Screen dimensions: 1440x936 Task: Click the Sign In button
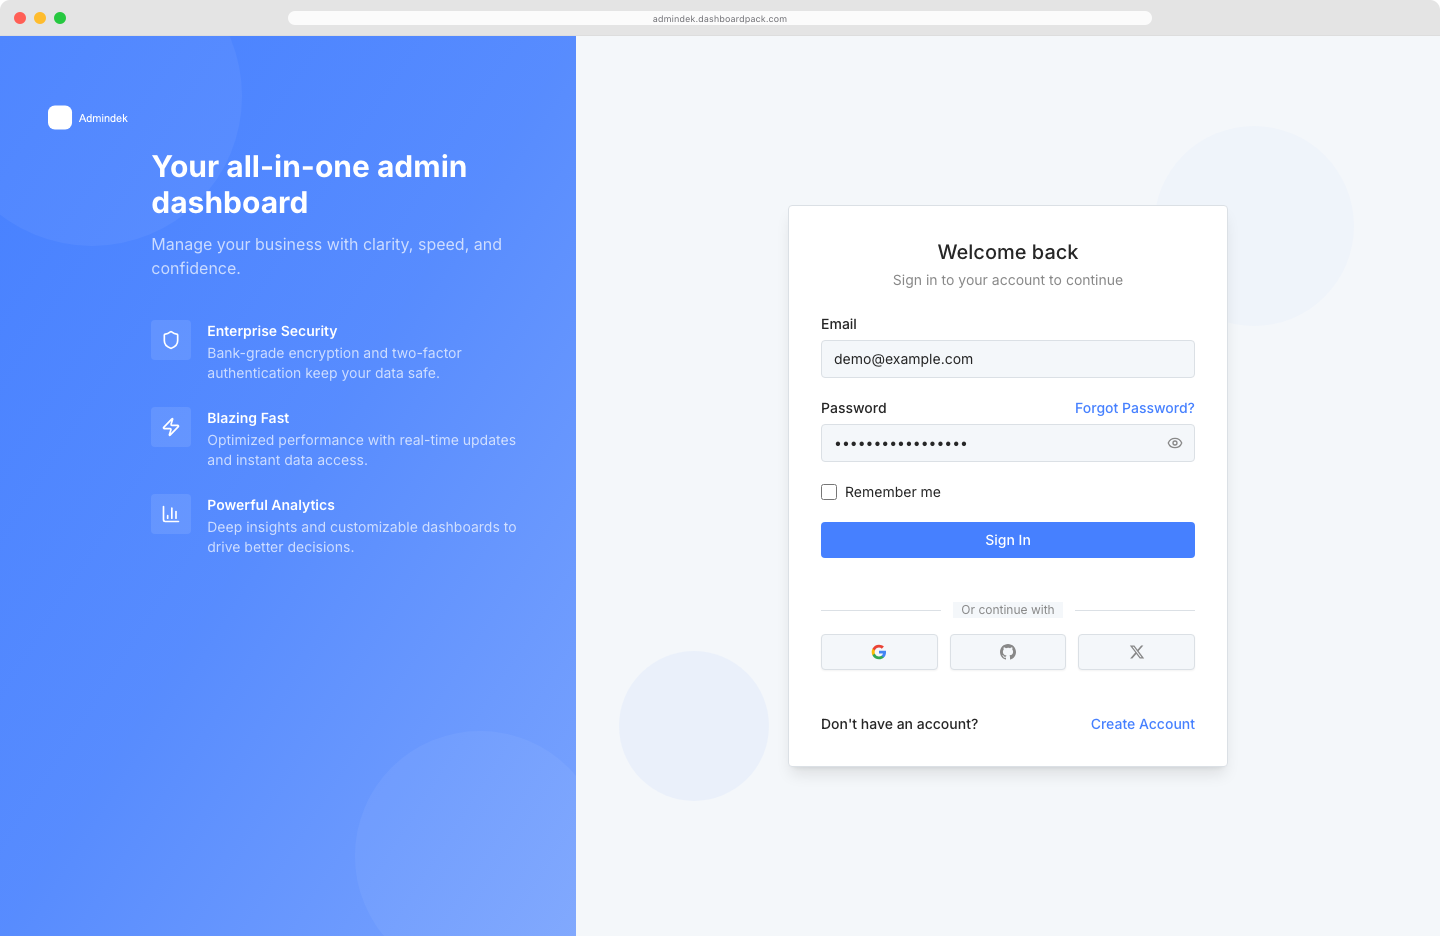point(1008,540)
